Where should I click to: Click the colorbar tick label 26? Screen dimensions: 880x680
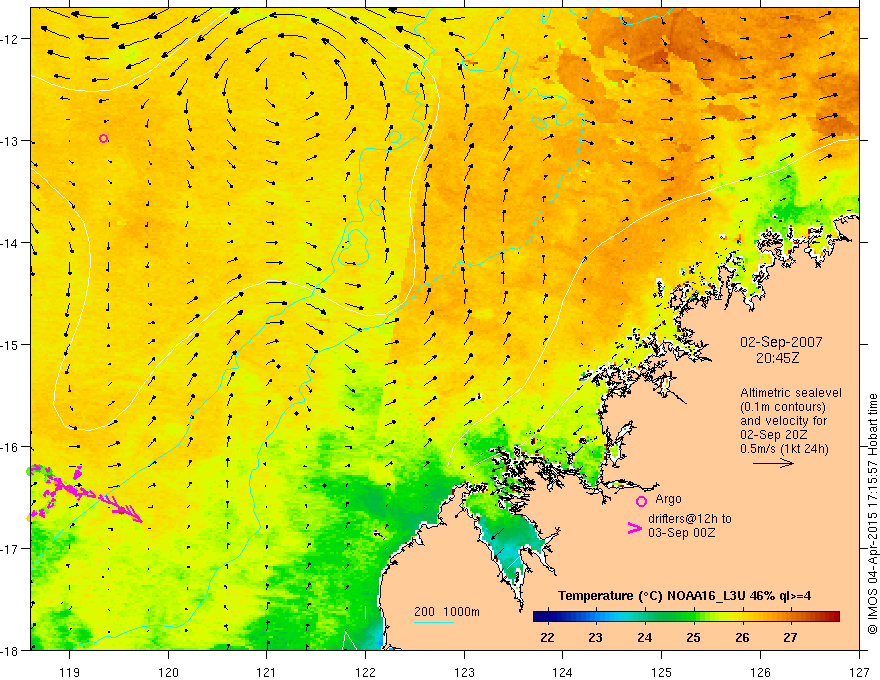tap(742, 638)
